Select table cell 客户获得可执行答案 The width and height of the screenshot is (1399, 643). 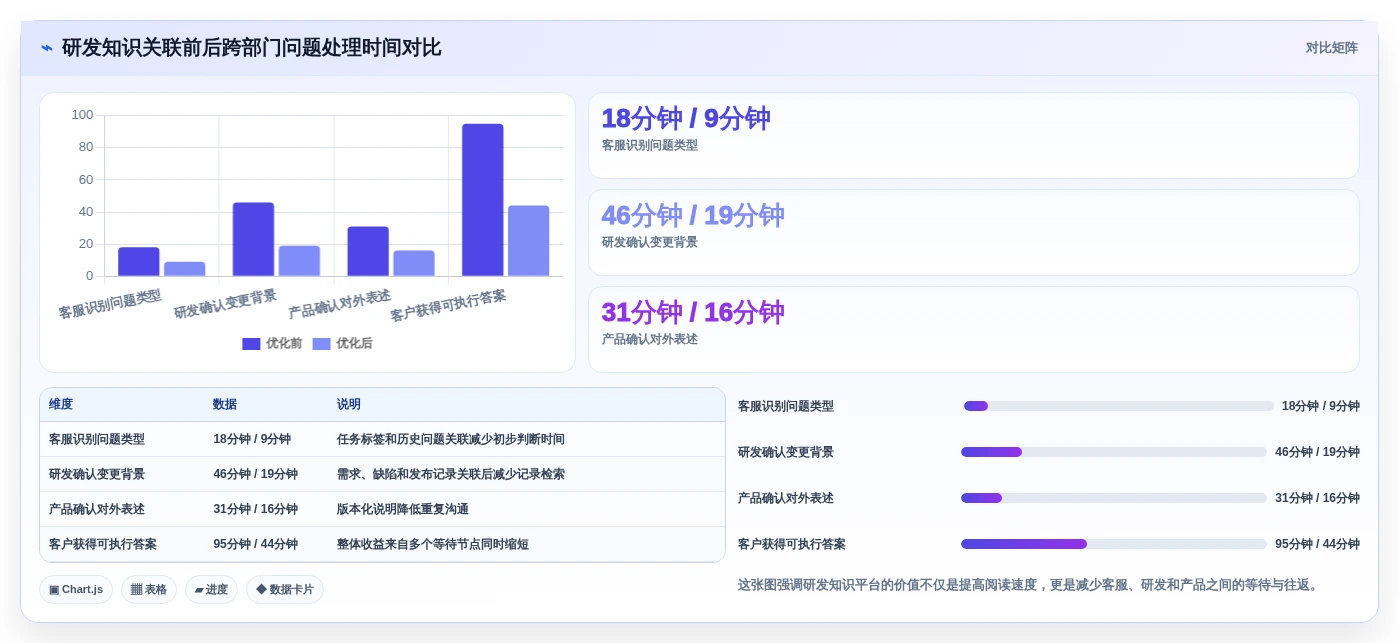[x=103, y=544]
